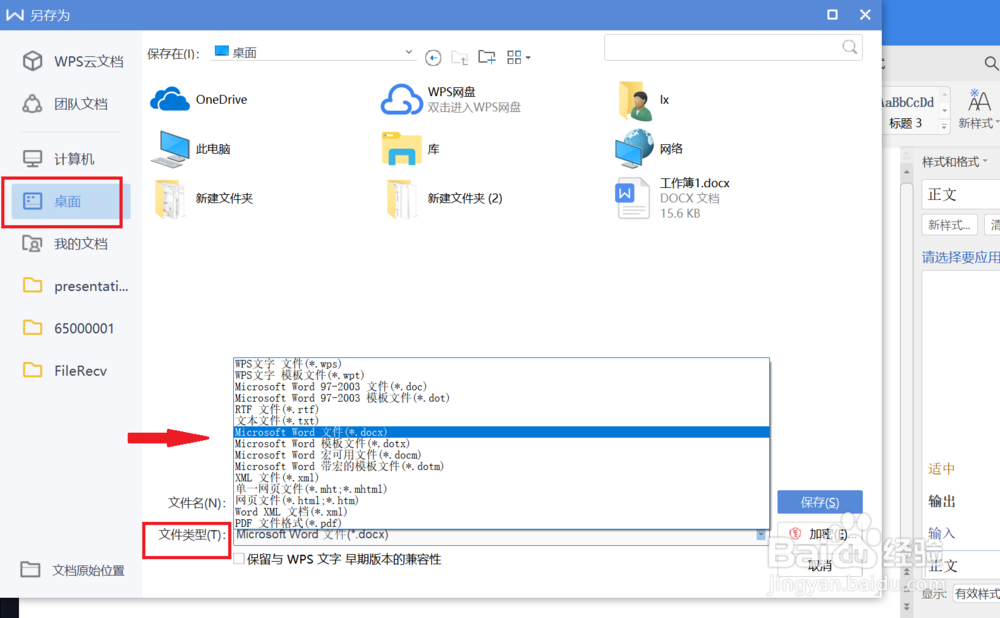This screenshot has width=1000, height=618.
Task: Choose 网页文件(*.html;*.htm) type
Action: coord(501,501)
